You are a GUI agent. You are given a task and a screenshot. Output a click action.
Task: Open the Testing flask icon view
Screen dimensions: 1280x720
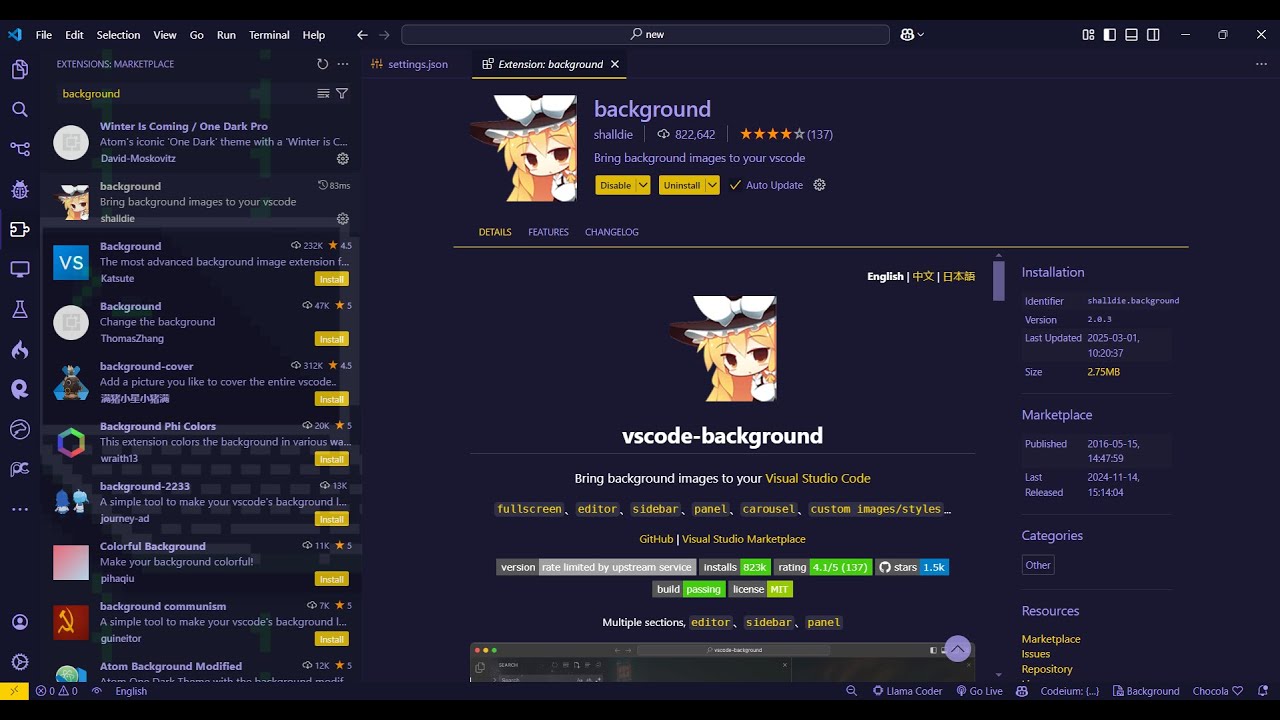pyautogui.click(x=19, y=310)
